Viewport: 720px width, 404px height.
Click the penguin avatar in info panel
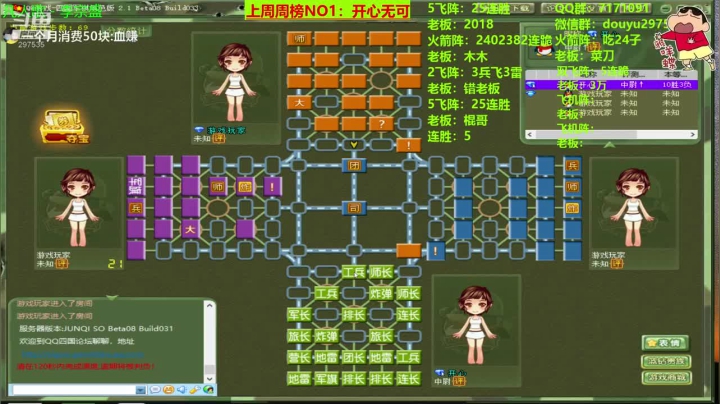pyautogui.click(x=545, y=50)
